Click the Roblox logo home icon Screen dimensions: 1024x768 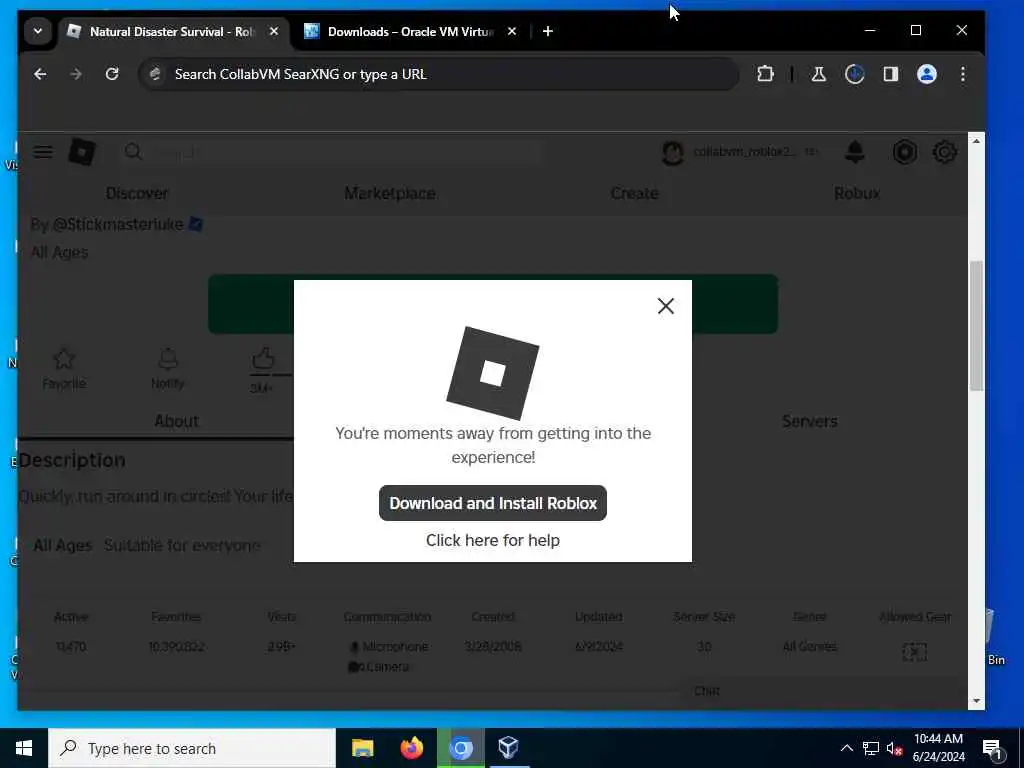82,152
